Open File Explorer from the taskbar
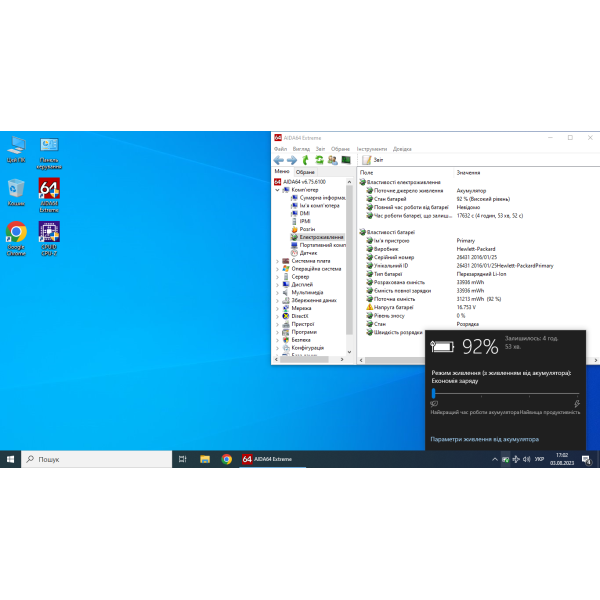 pos(205,459)
